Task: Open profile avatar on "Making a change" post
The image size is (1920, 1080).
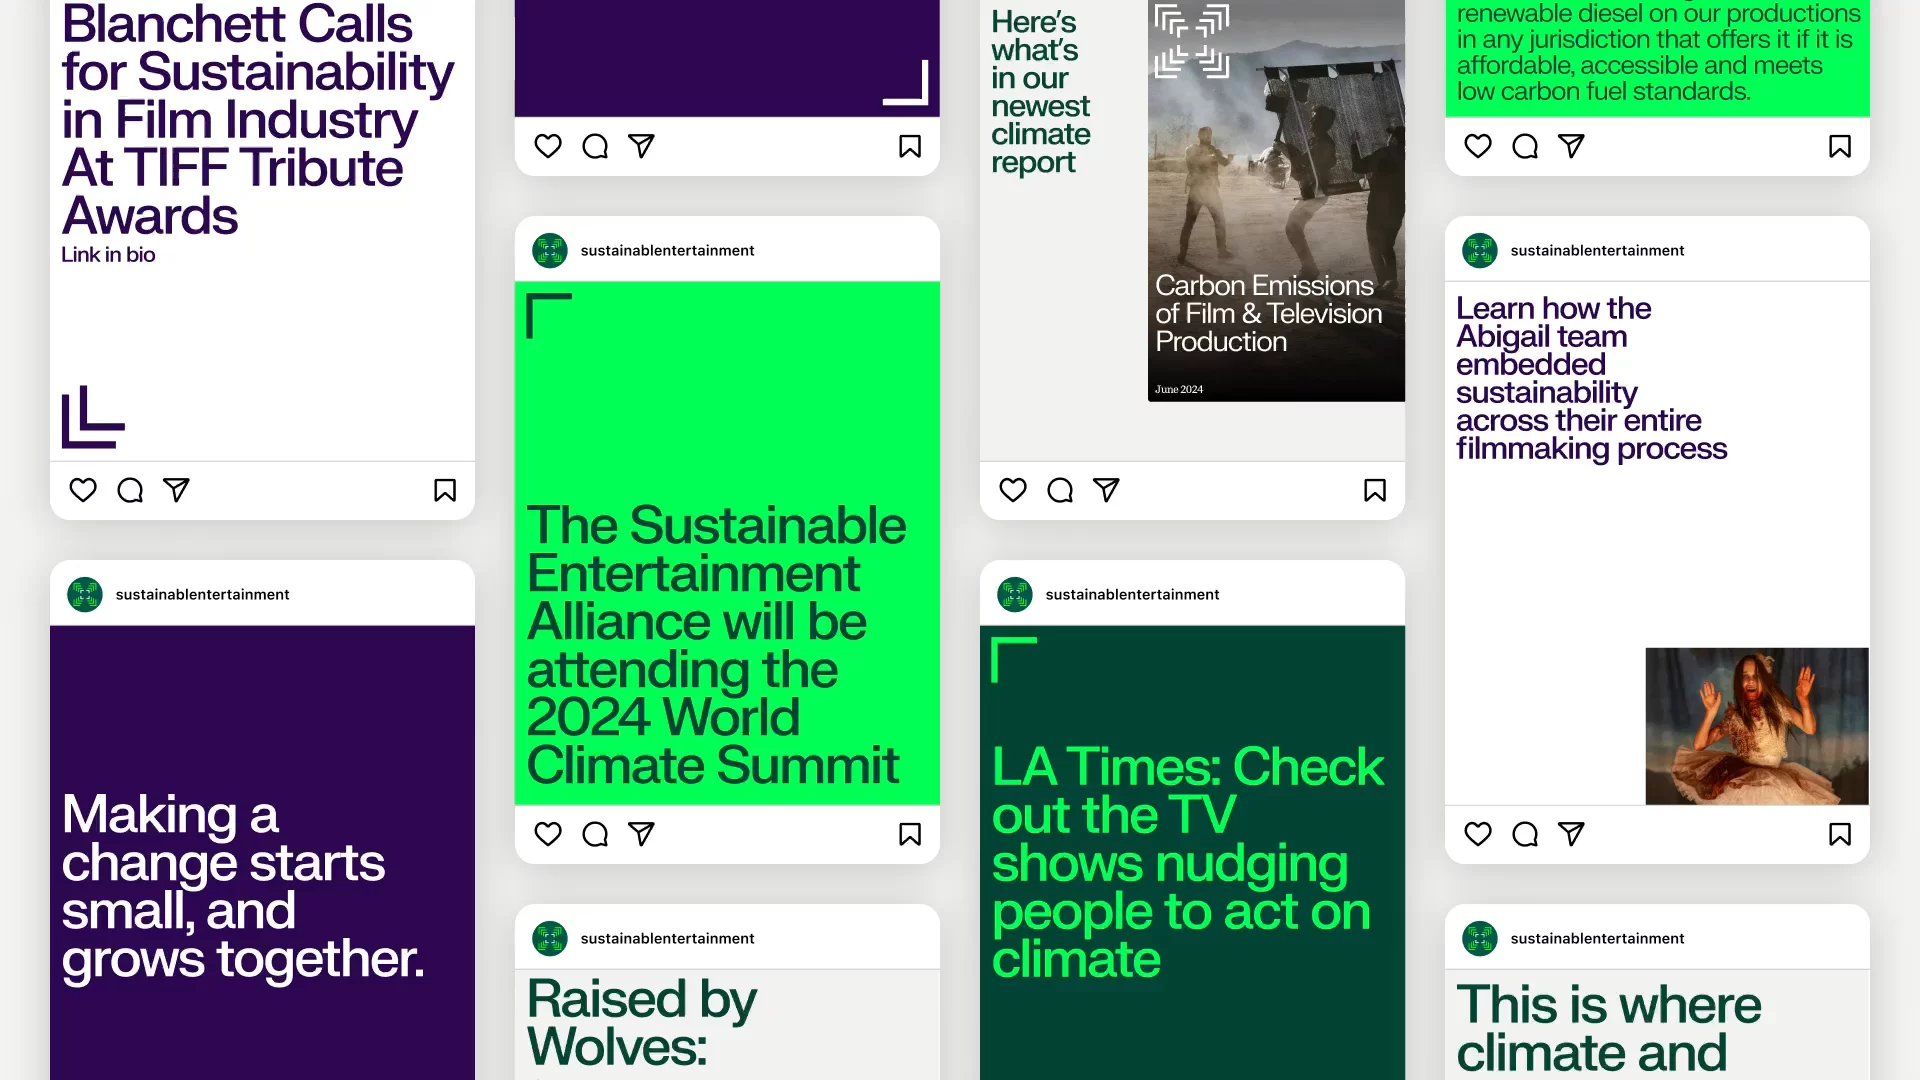Action: 85,595
